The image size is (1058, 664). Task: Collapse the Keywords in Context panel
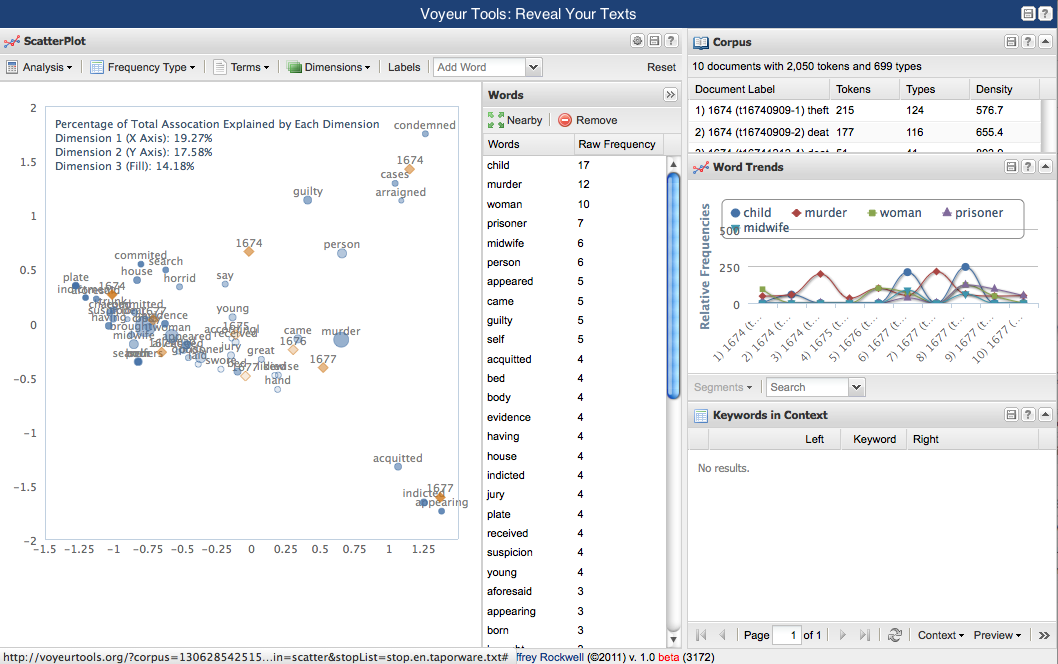(1045, 415)
